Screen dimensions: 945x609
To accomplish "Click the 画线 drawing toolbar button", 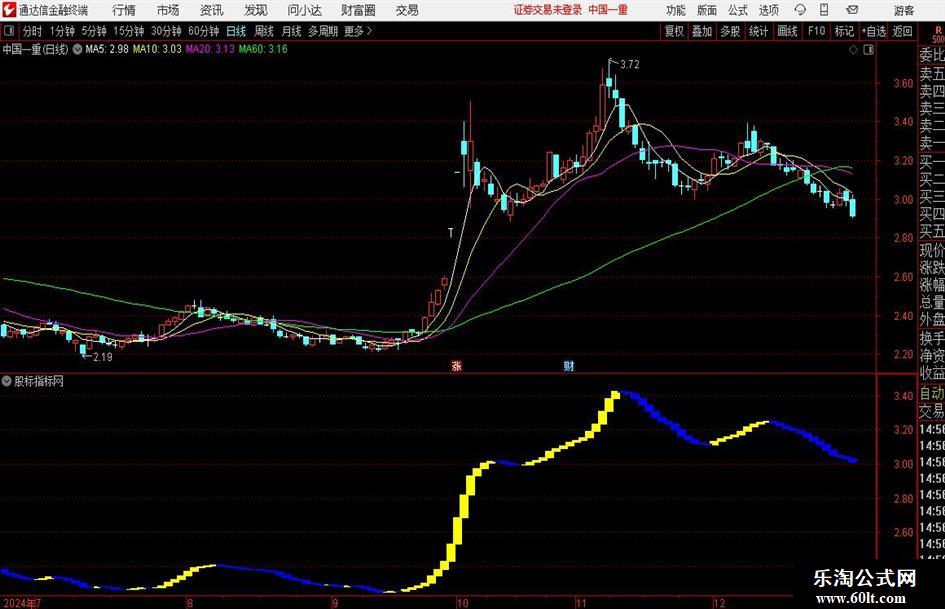I will [x=787, y=31].
